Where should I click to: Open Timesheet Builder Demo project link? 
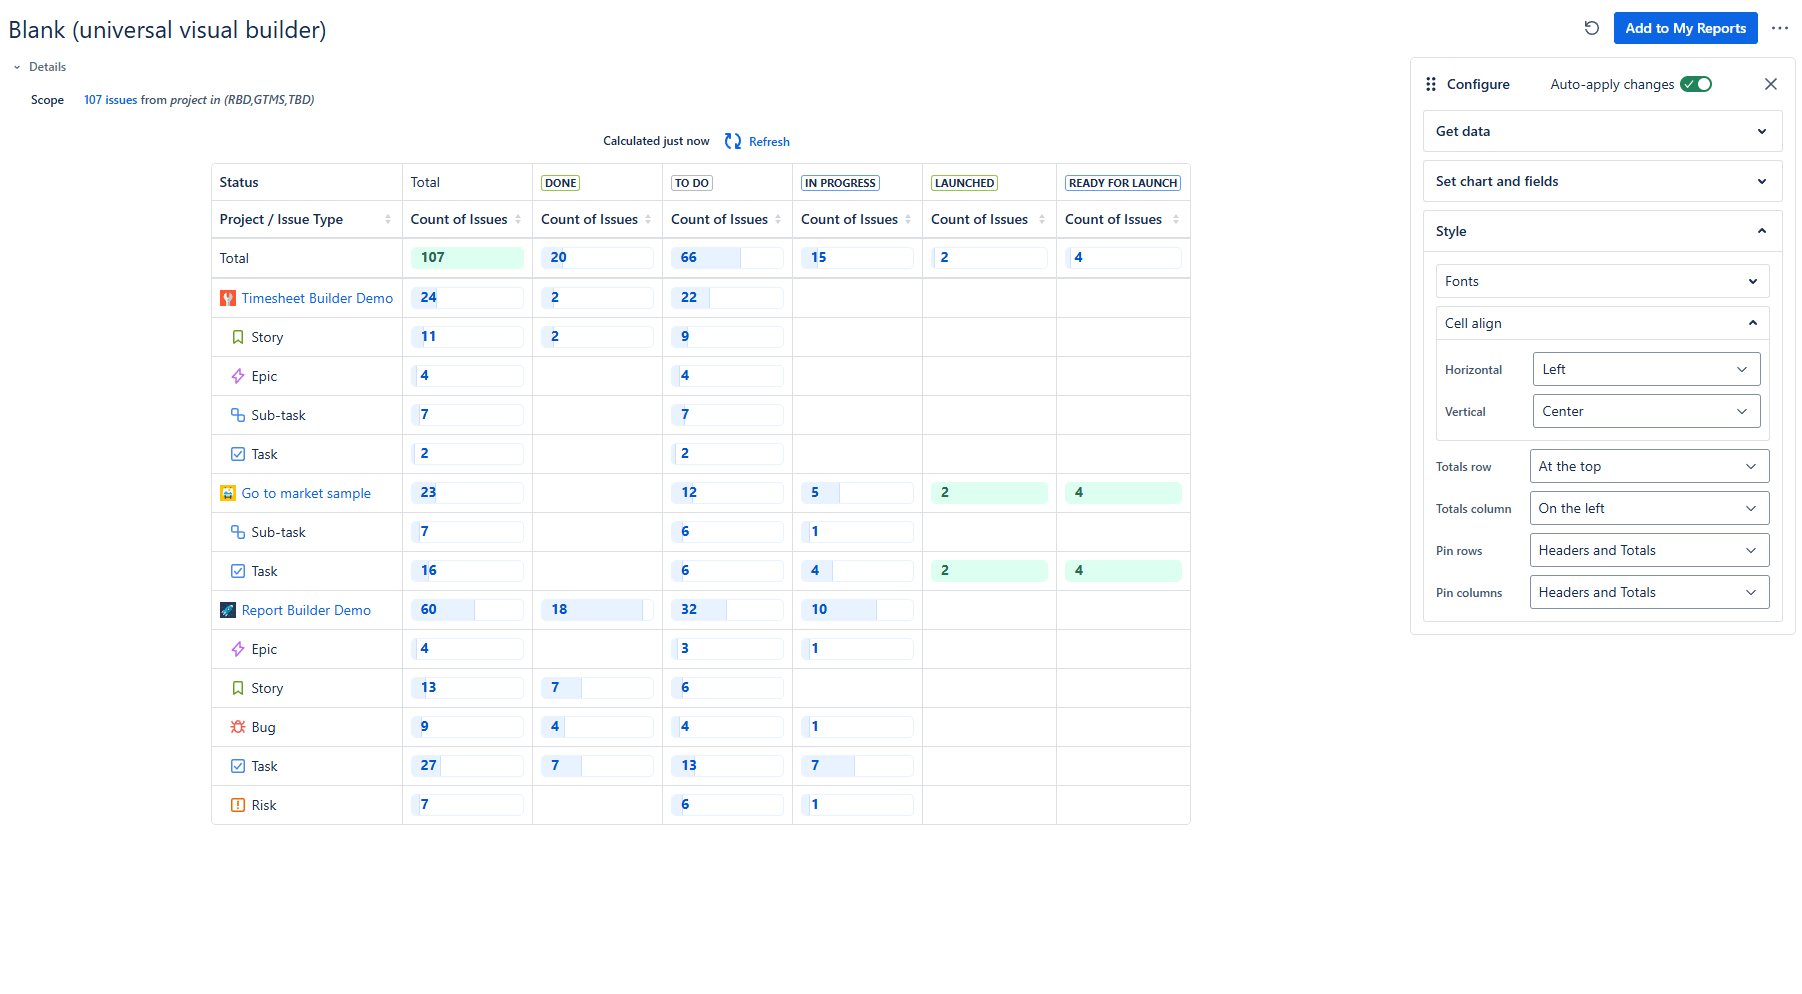coord(317,298)
